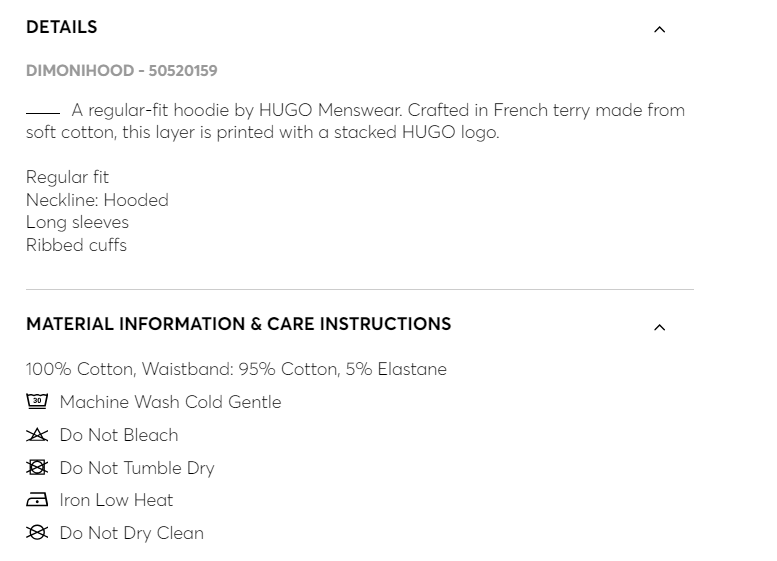777x561 pixels.
Task: Select the Do Not Dry Clean label
Action: 131,533
